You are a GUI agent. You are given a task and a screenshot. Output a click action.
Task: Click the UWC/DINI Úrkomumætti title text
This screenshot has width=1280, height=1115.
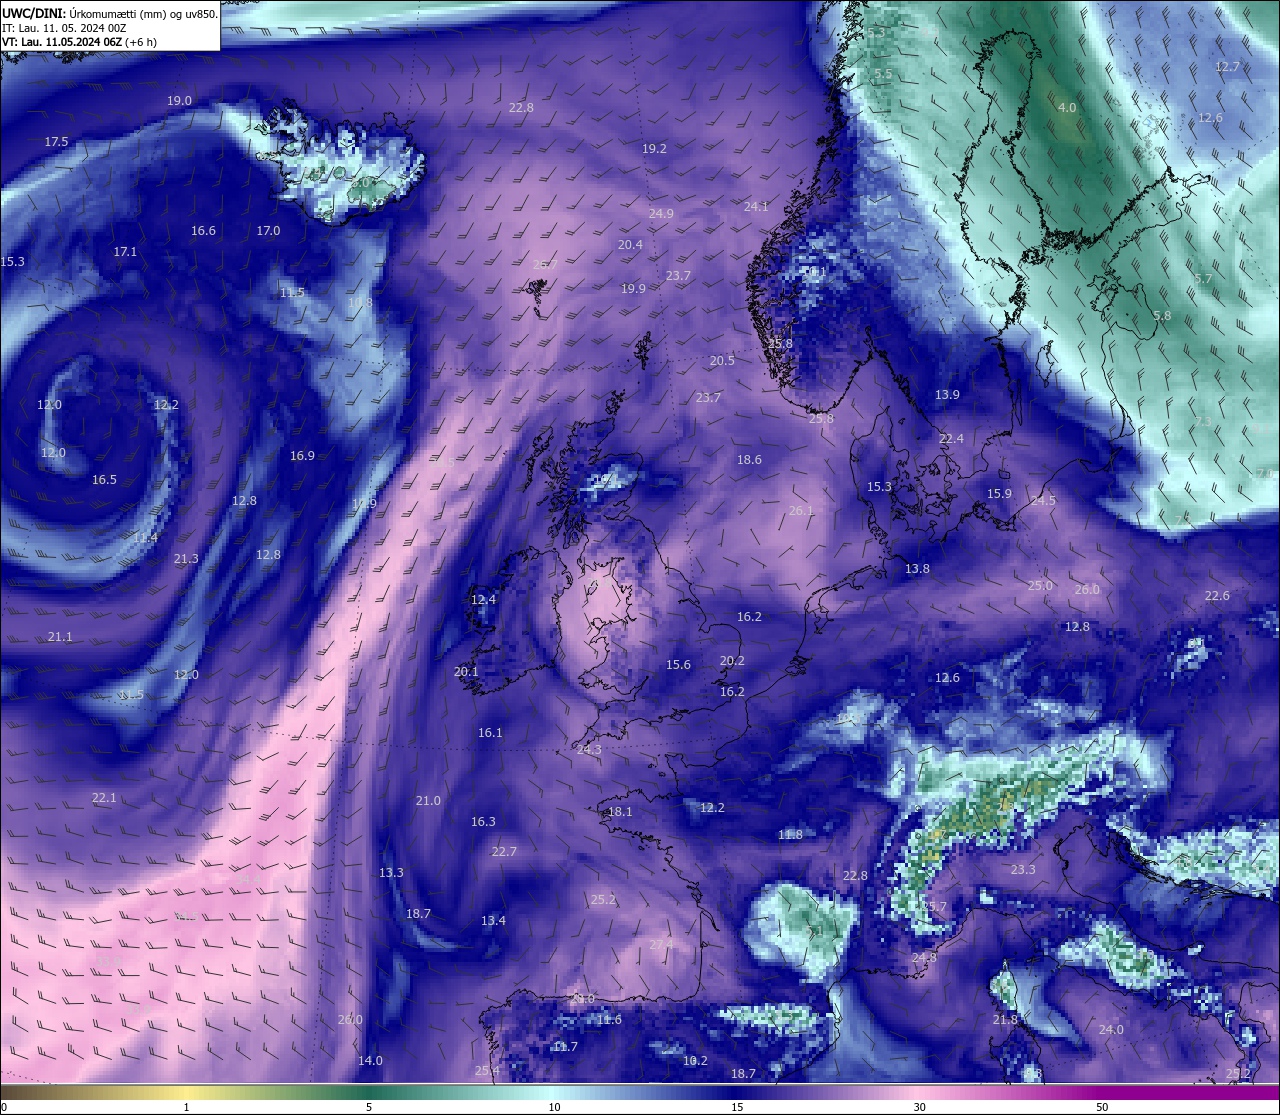click(110, 14)
